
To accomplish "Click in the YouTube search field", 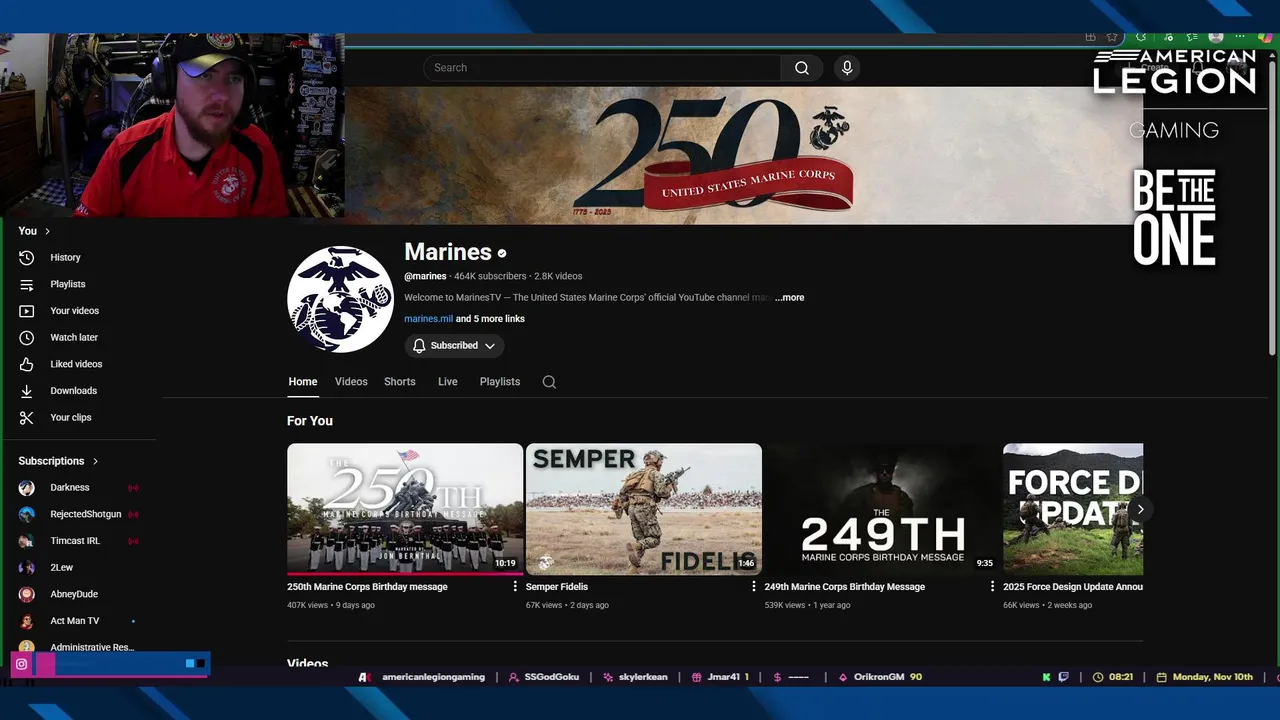I will [x=602, y=68].
